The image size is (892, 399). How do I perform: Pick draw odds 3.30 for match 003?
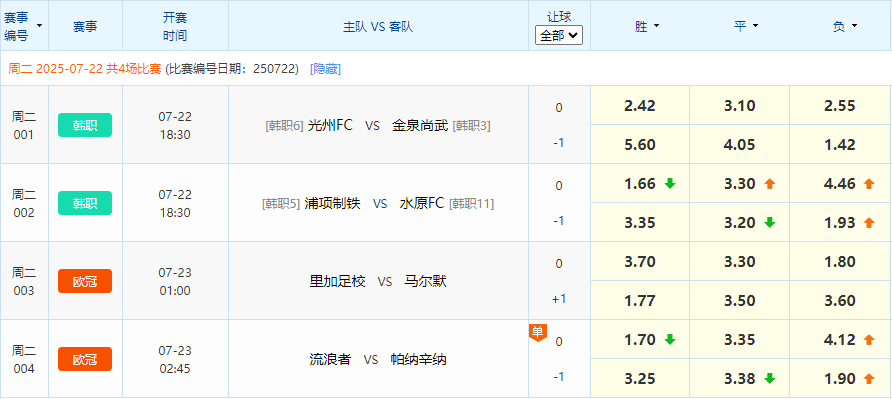pos(740,261)
